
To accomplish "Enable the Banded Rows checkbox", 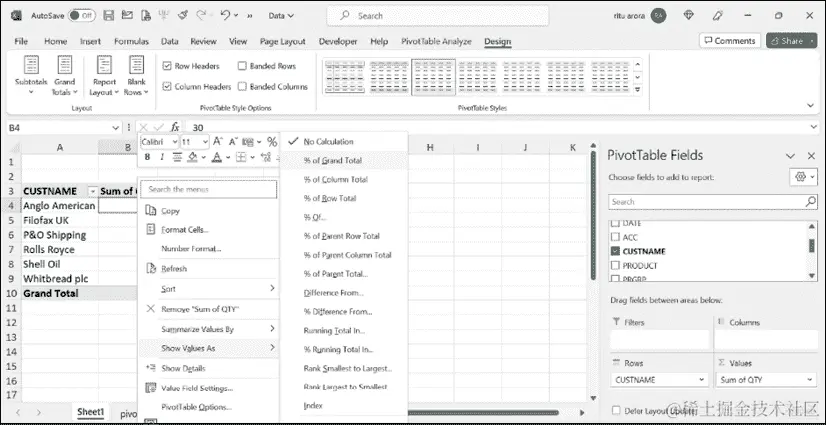I will [x=242, y=66].
